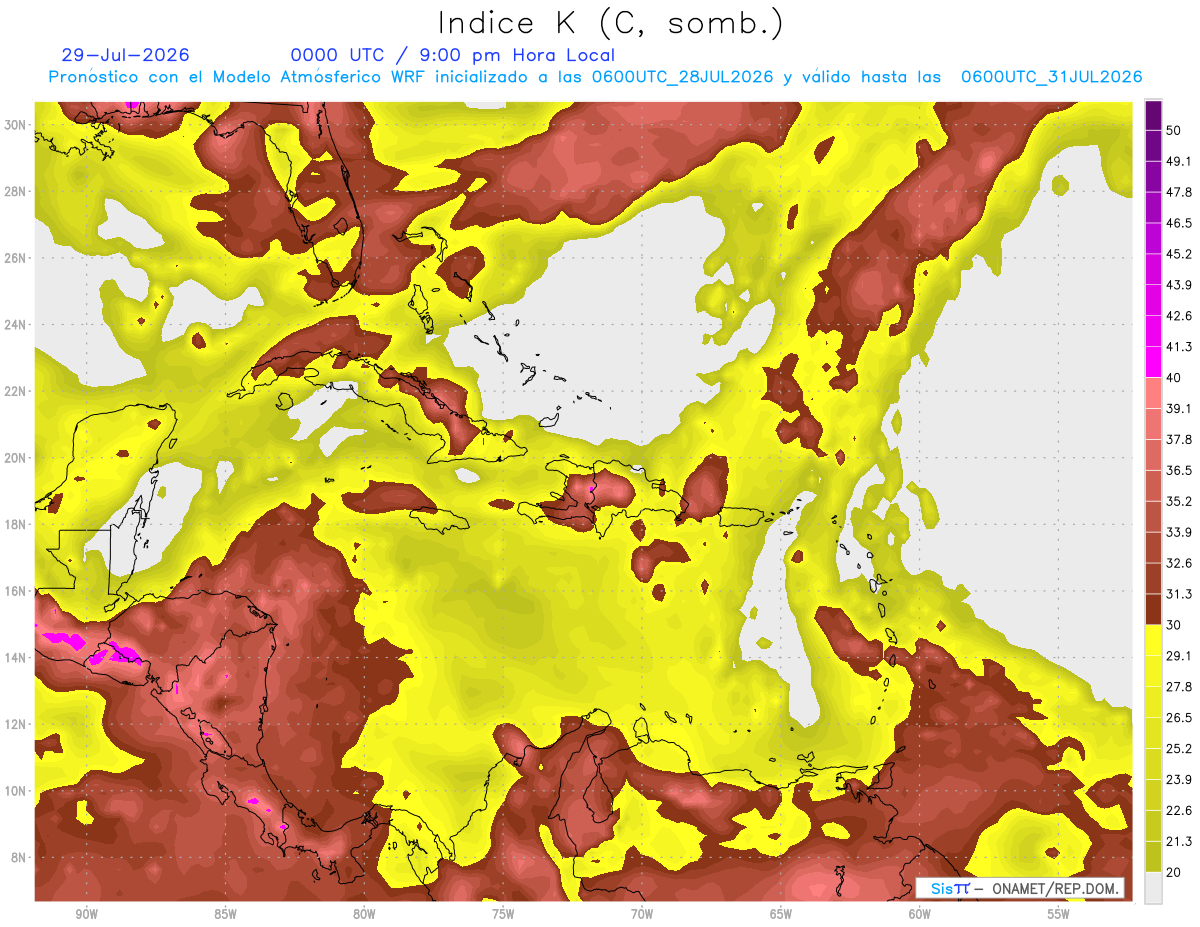Click the colorbar label "49.1"
This screenshot has height=927, width=1200.
1178,161
